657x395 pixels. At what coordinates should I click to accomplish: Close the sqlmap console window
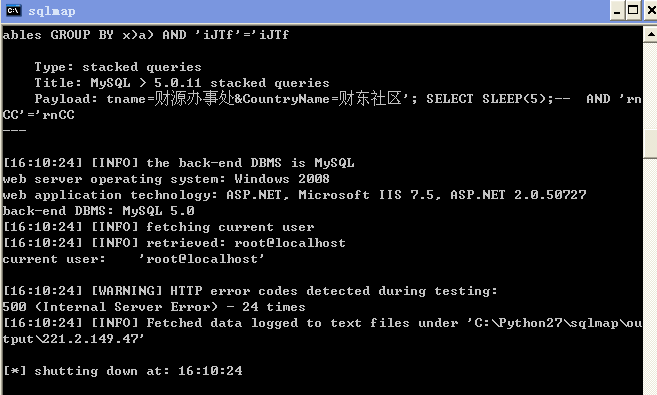(x=651, y=10)
